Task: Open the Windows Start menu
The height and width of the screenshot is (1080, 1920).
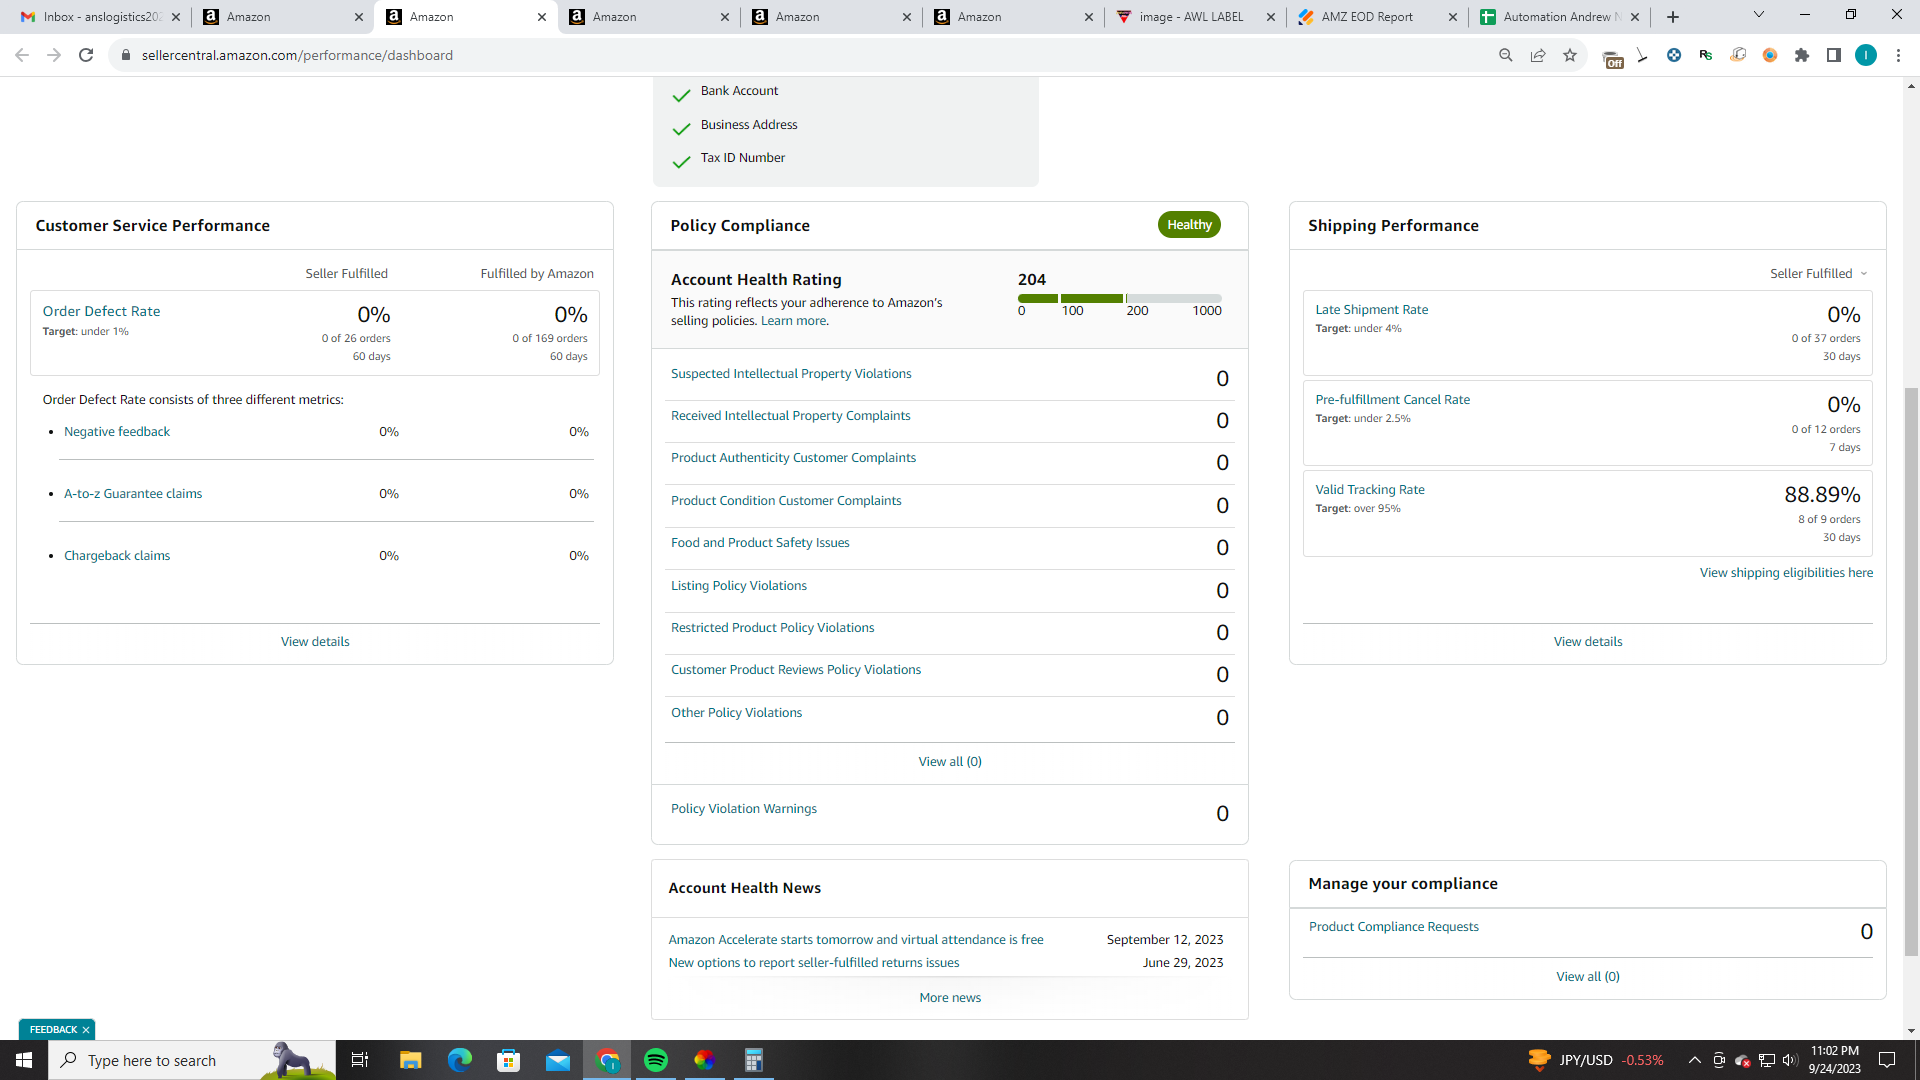Action: pyautogui.click(x=24, y=1060)
